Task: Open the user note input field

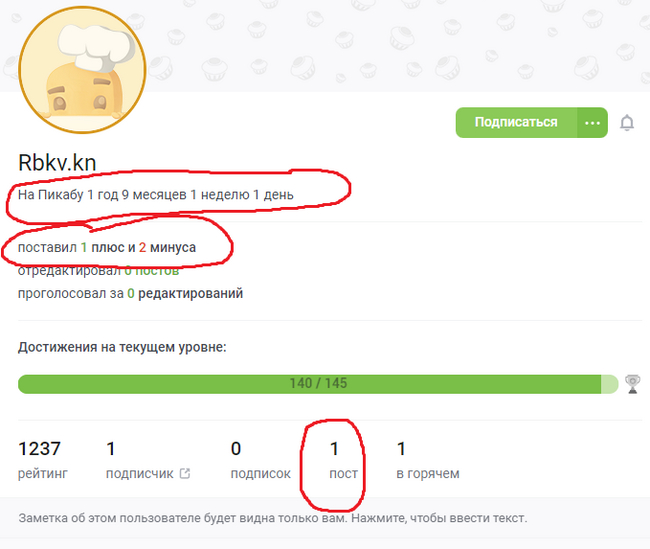Action: coord(273,518)
